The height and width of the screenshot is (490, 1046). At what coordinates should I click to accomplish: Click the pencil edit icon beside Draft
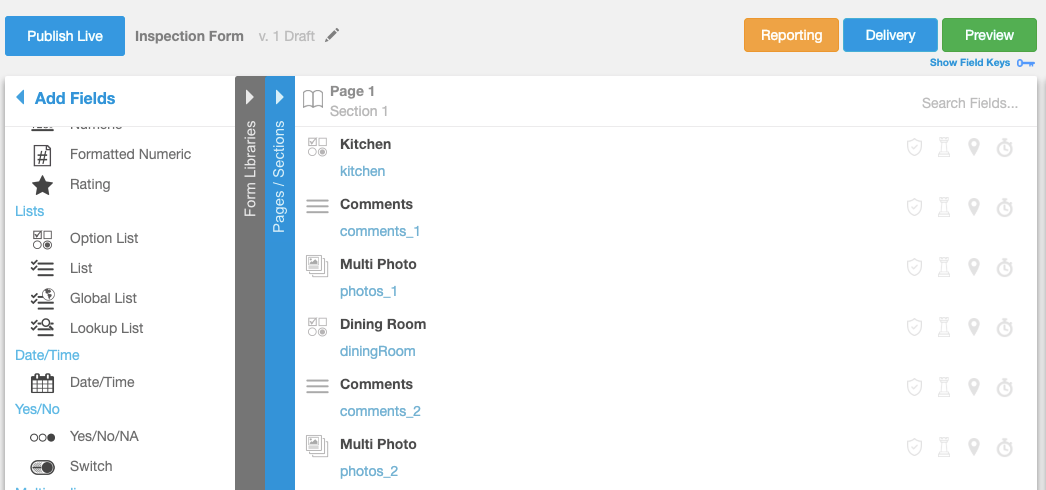[x=332, y=36]
